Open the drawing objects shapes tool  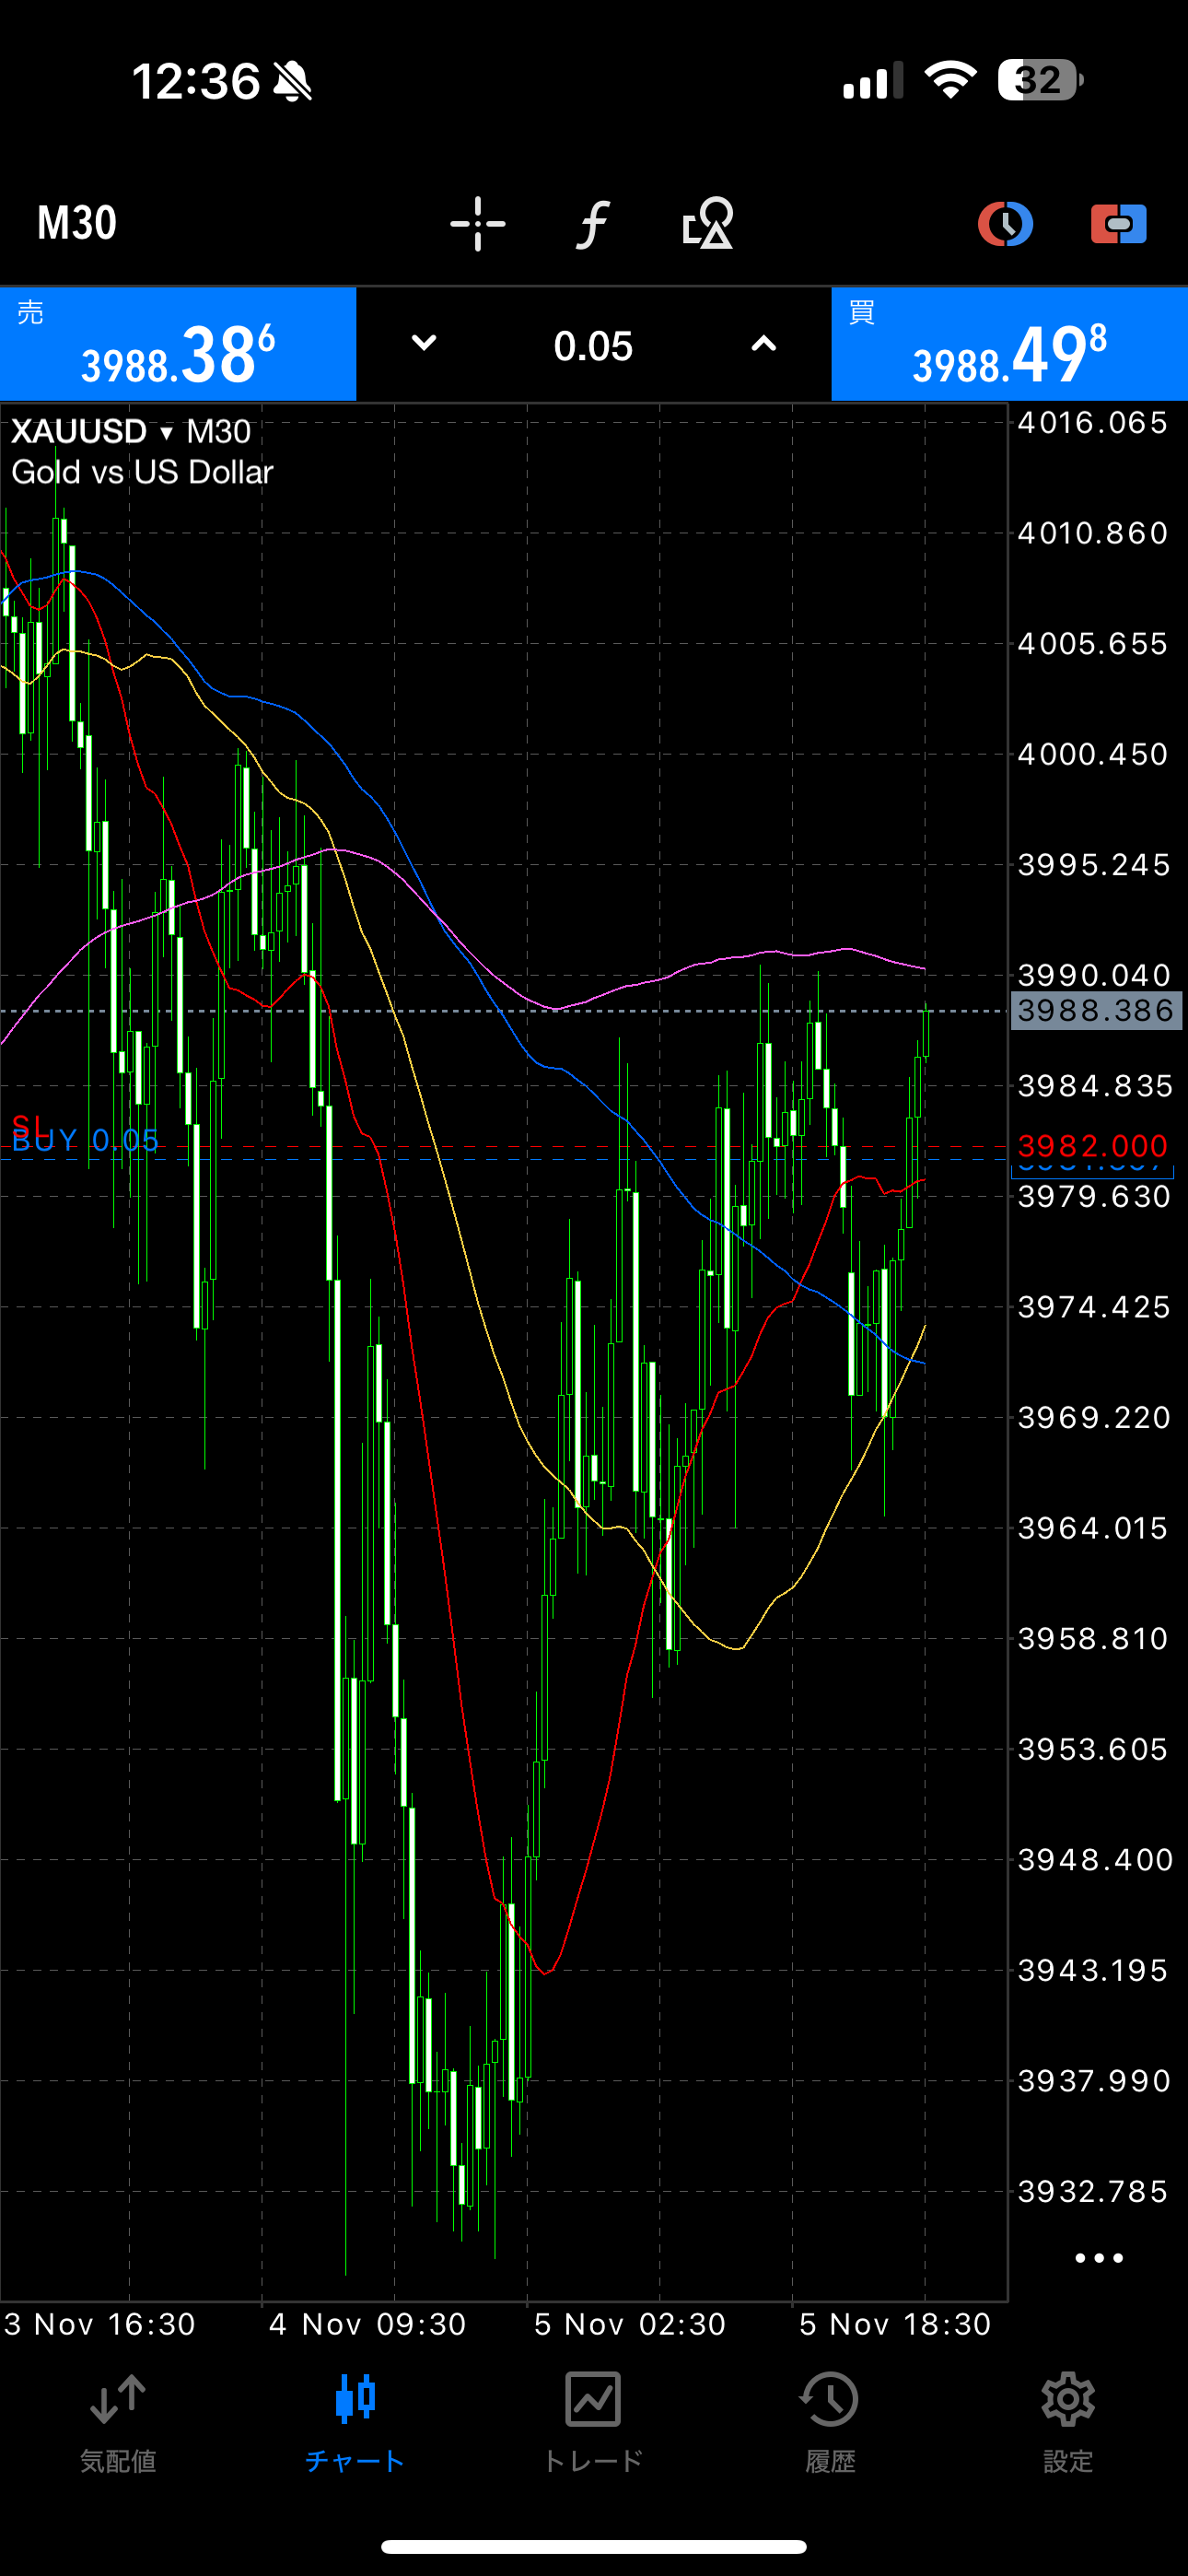pos(708,223)
